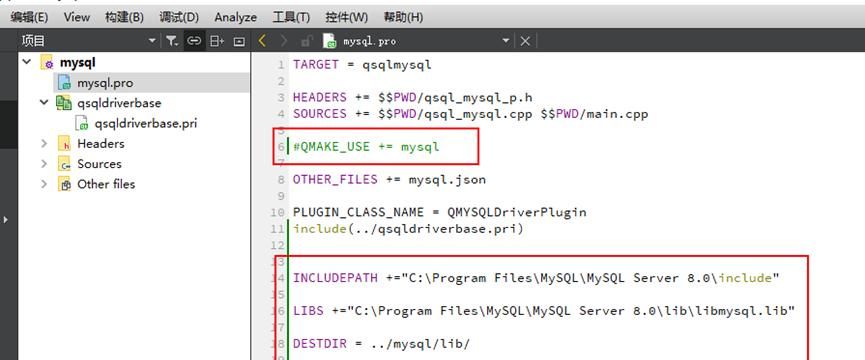Click the mysql.pro file icon in editor toolbar
865x360 pixels.
point(330,41)
